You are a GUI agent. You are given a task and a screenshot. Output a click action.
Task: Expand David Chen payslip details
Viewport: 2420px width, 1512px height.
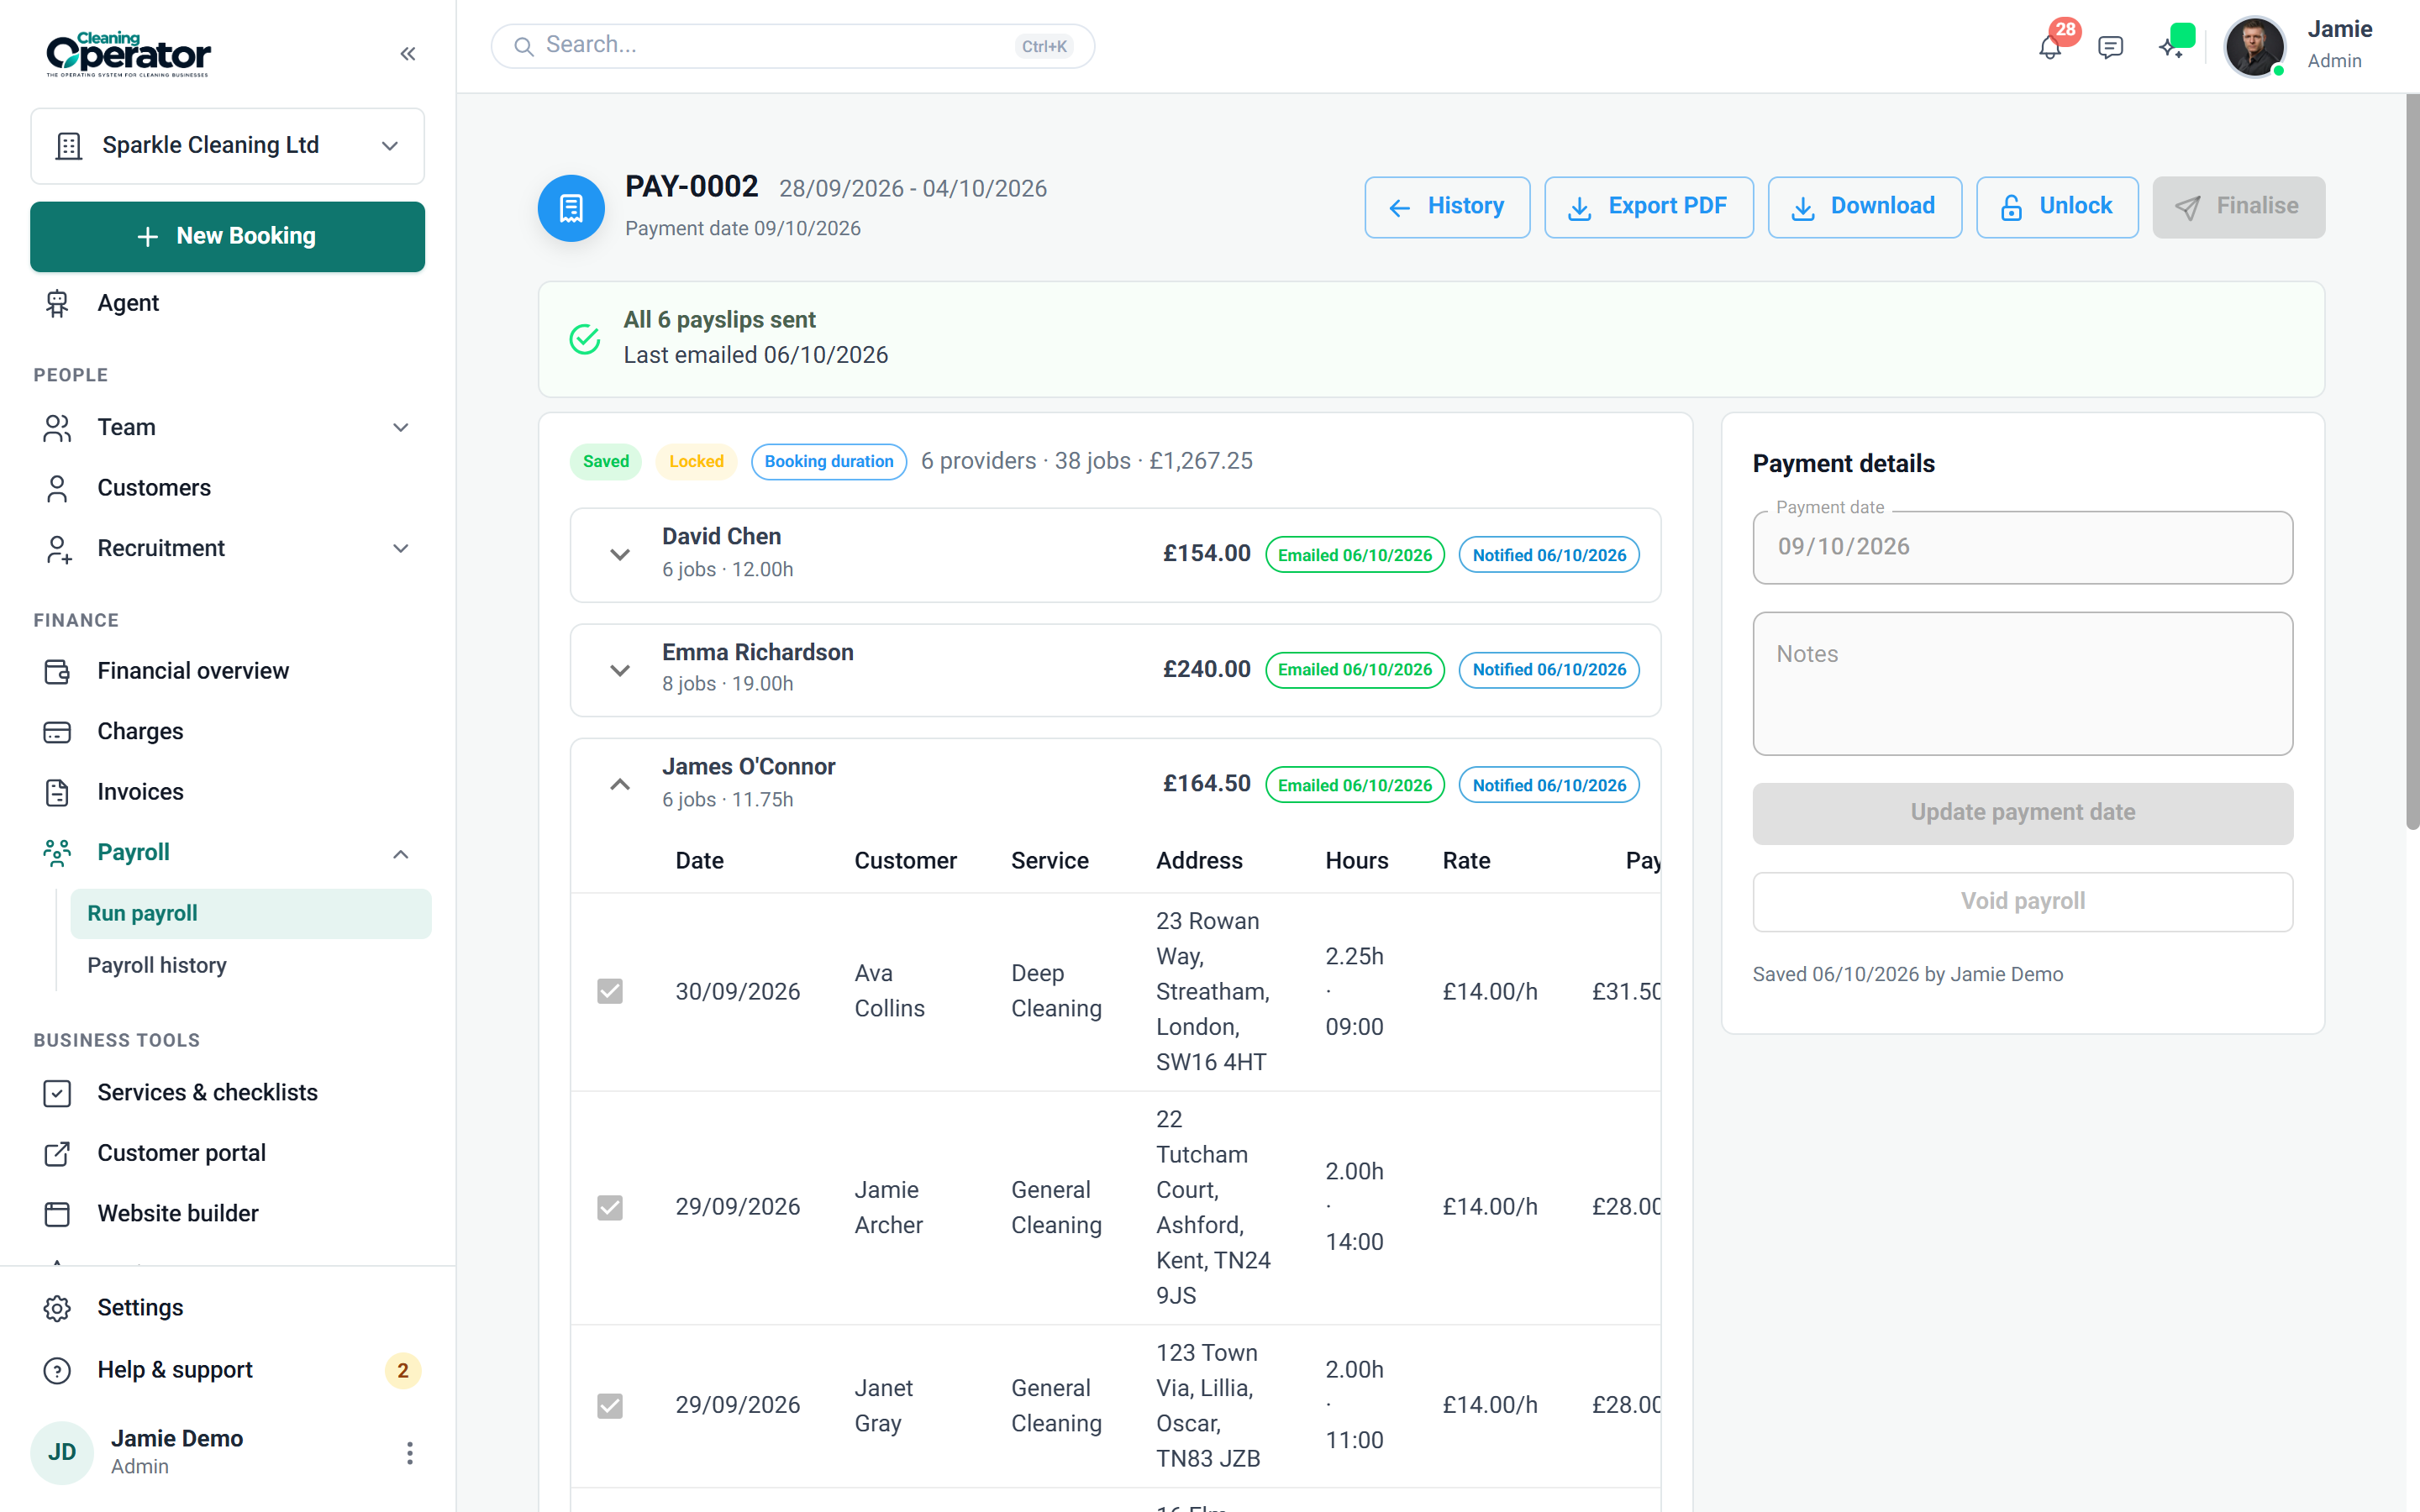pyautogui.click(x=620, y=554)
